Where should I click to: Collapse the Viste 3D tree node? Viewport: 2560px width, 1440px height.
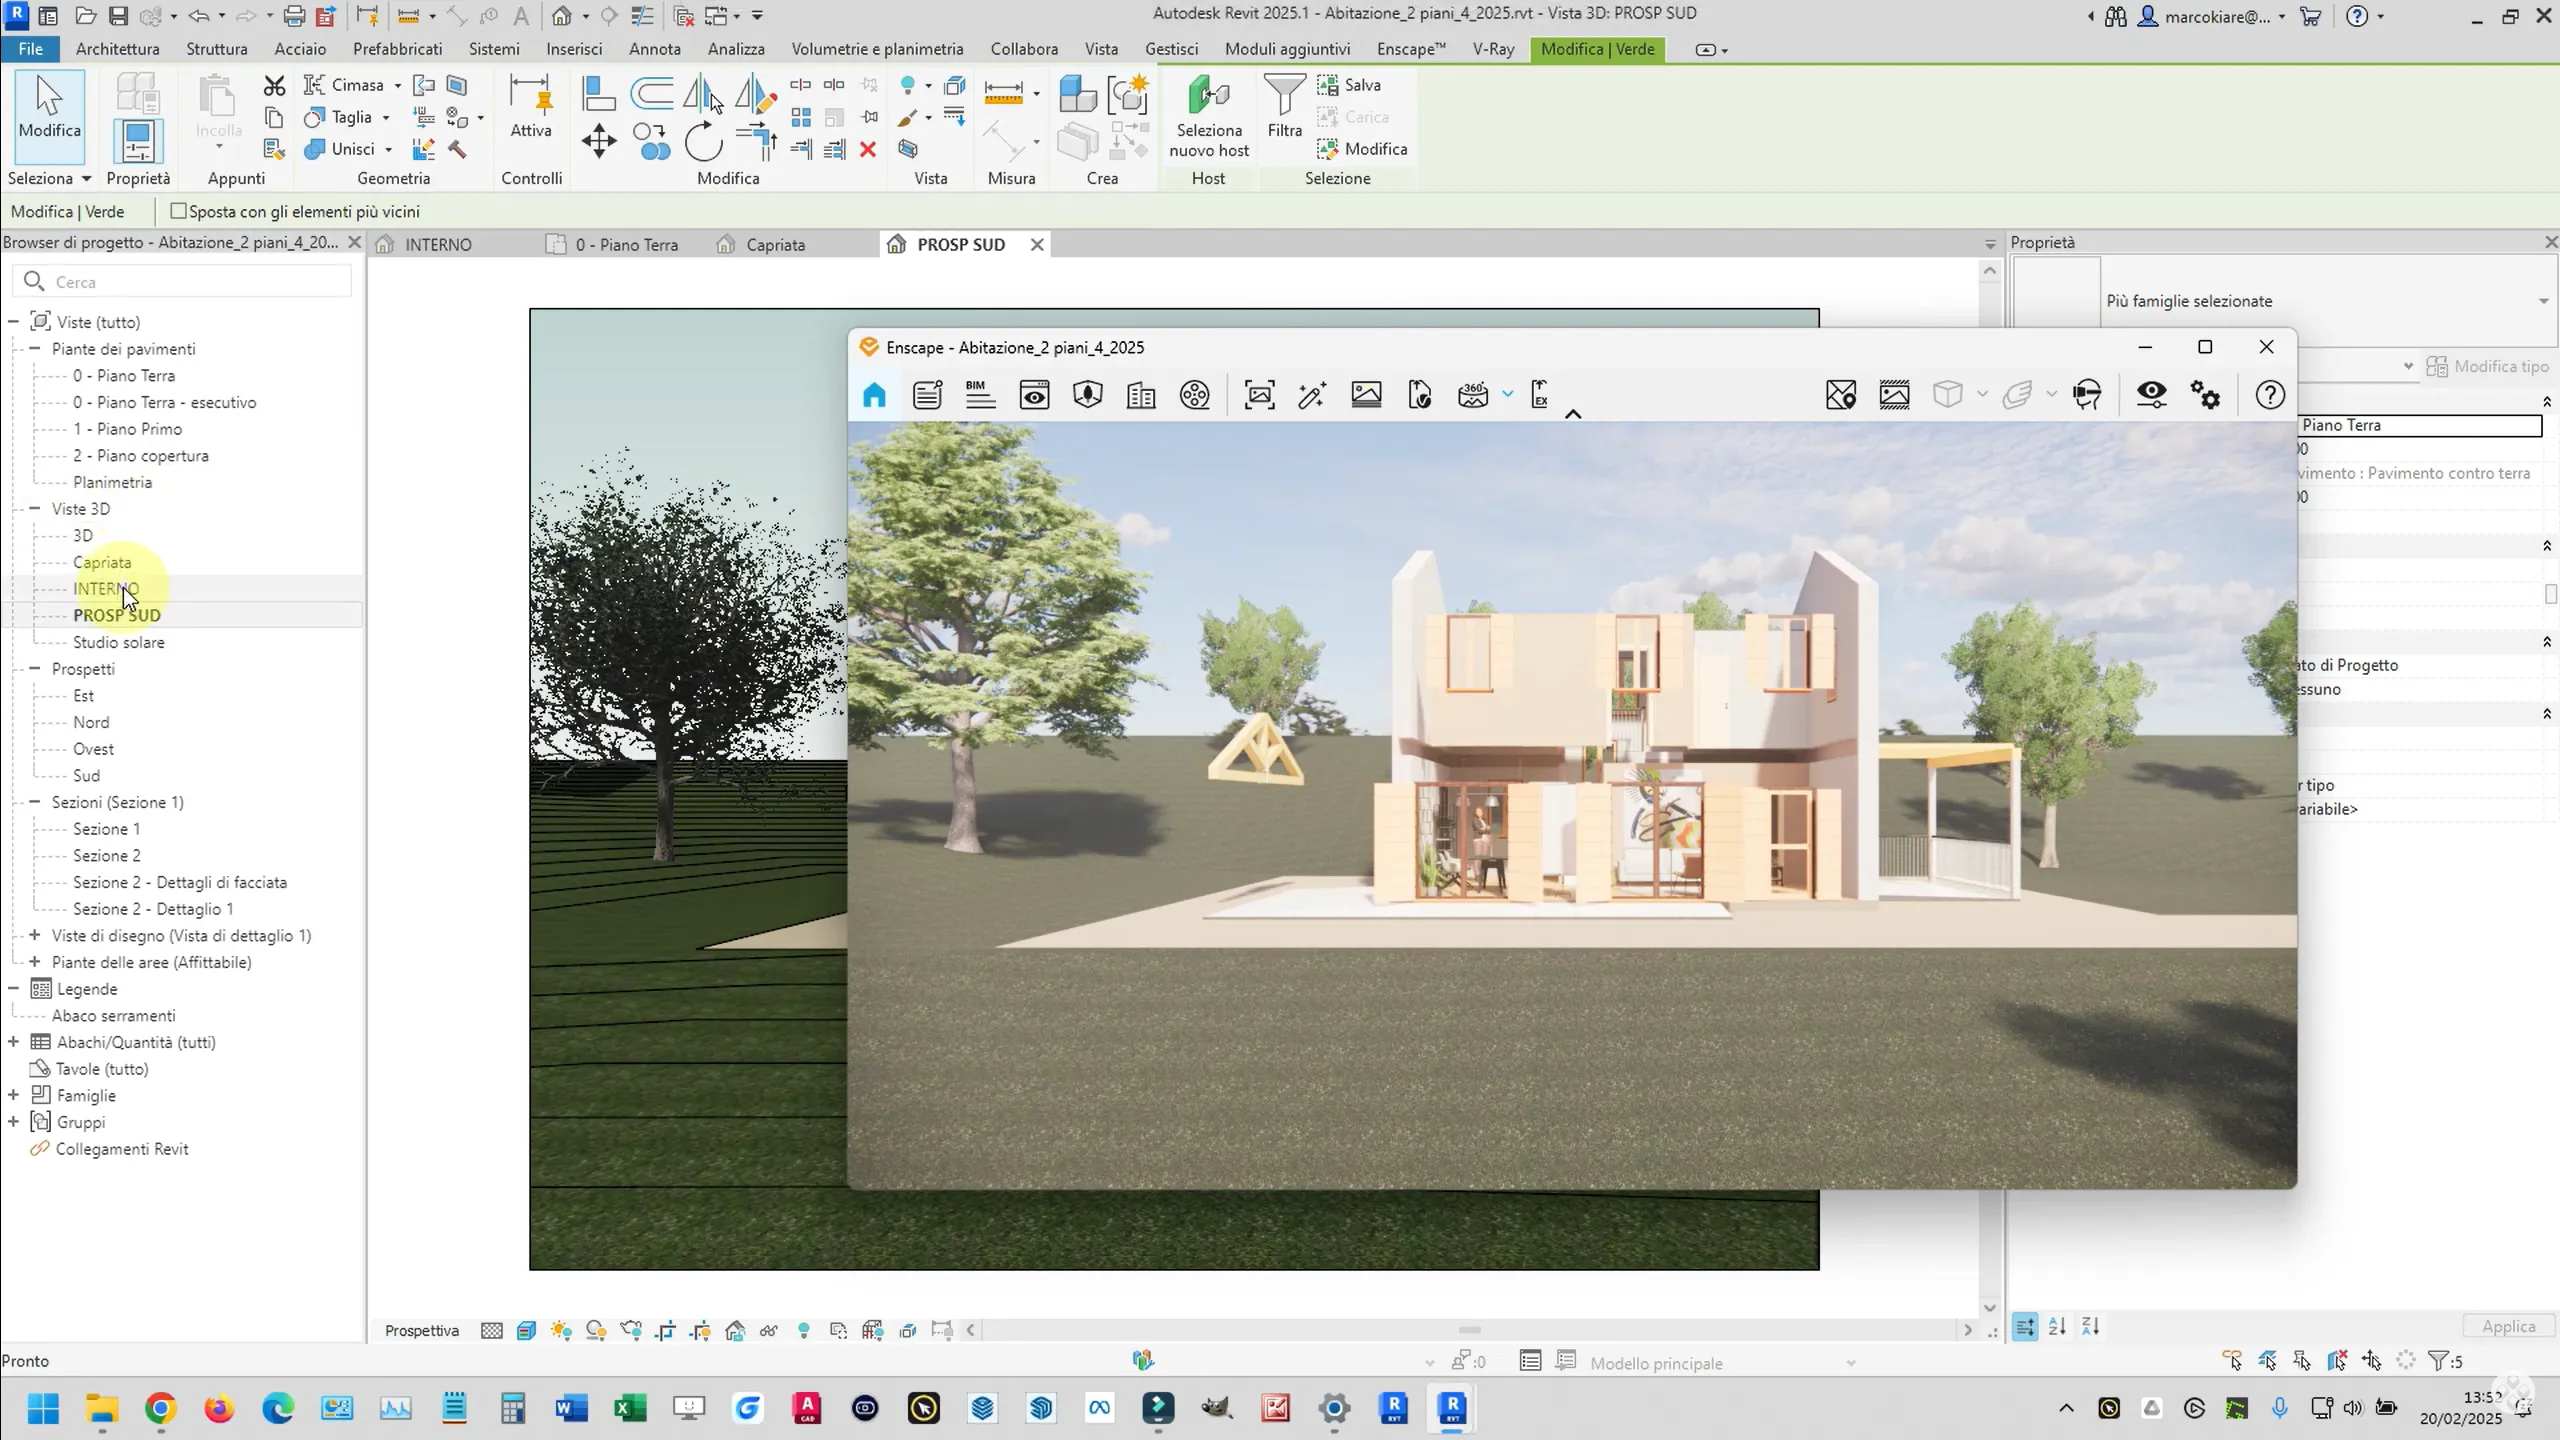[x=35, y=509]
